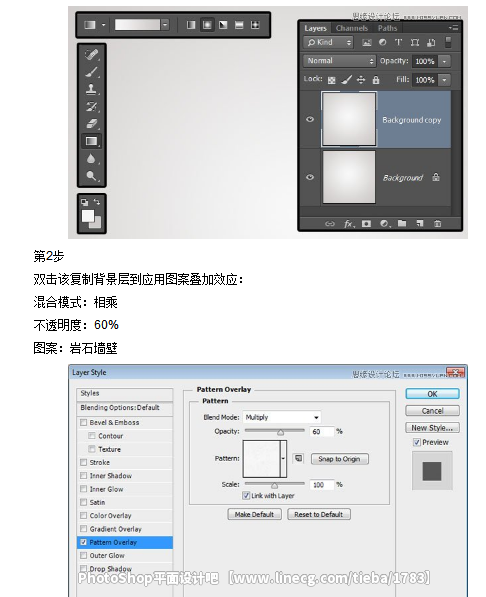Select the Eraser tool
Viewport: 486px width, 597px height.
pos(91,123)
